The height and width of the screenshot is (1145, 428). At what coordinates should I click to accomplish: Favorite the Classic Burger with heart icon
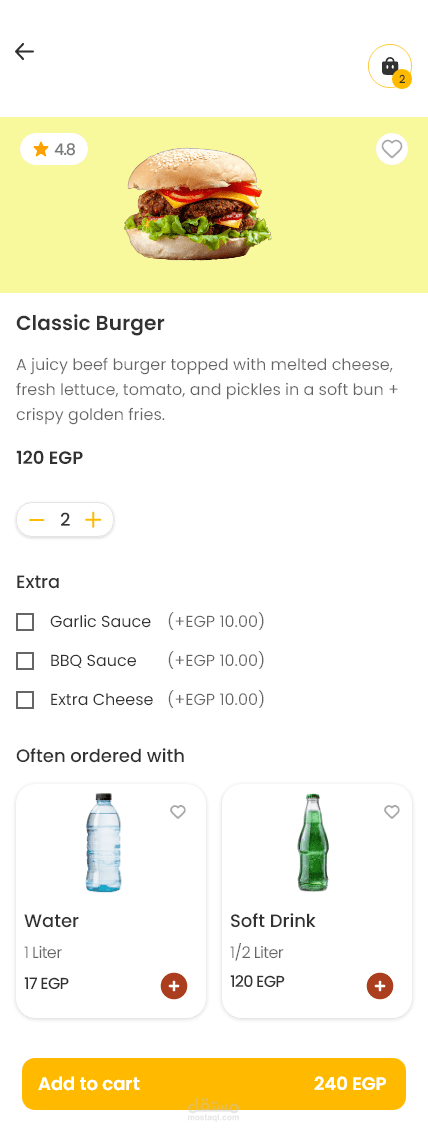pyautogui.click(x=392, y=149)
